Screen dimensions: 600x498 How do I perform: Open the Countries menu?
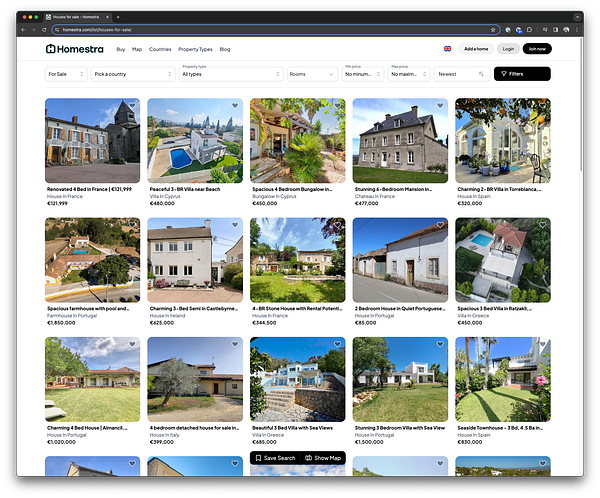[160, 49]
